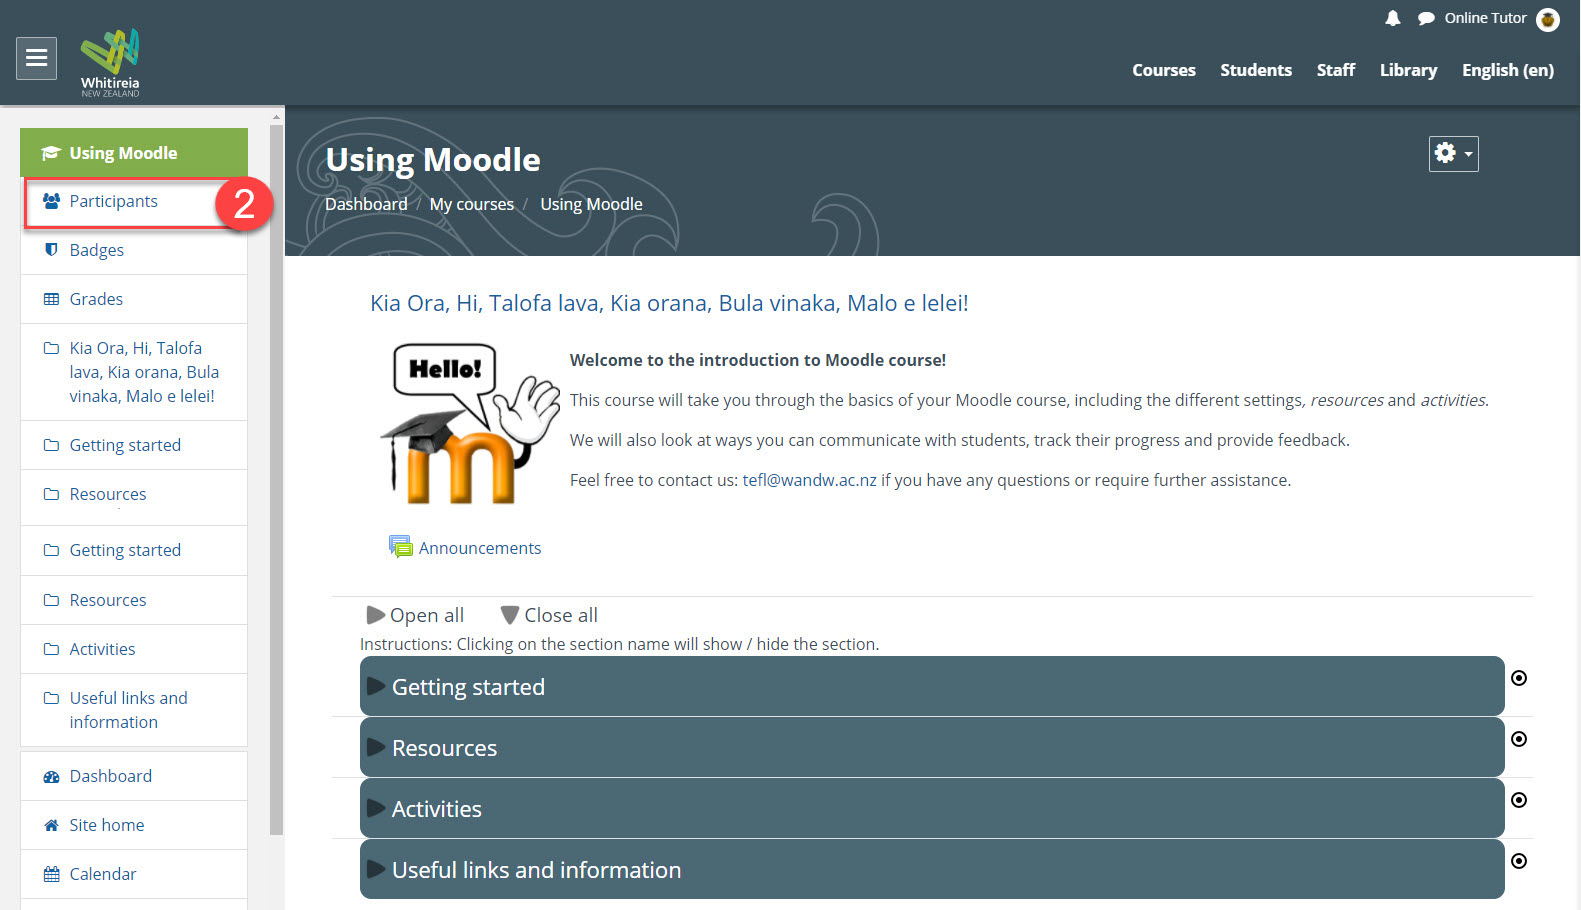Click the Dashboard gauge icon in sidebar
The width and height of the screenshot is (1581, 910).
click(51, 776)
